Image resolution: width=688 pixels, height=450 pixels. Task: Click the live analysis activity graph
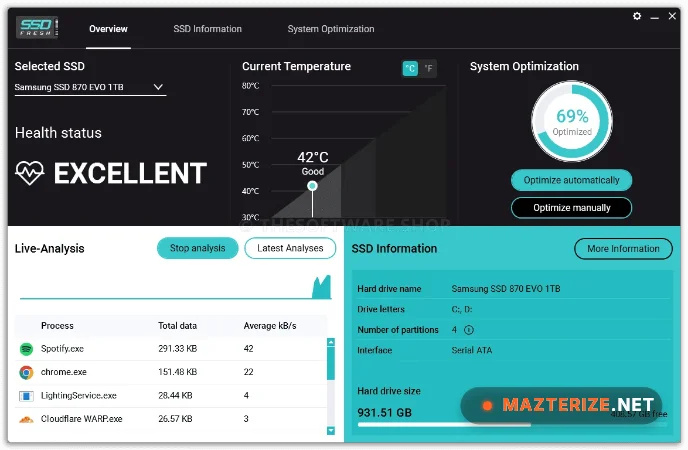coord(176,287)
